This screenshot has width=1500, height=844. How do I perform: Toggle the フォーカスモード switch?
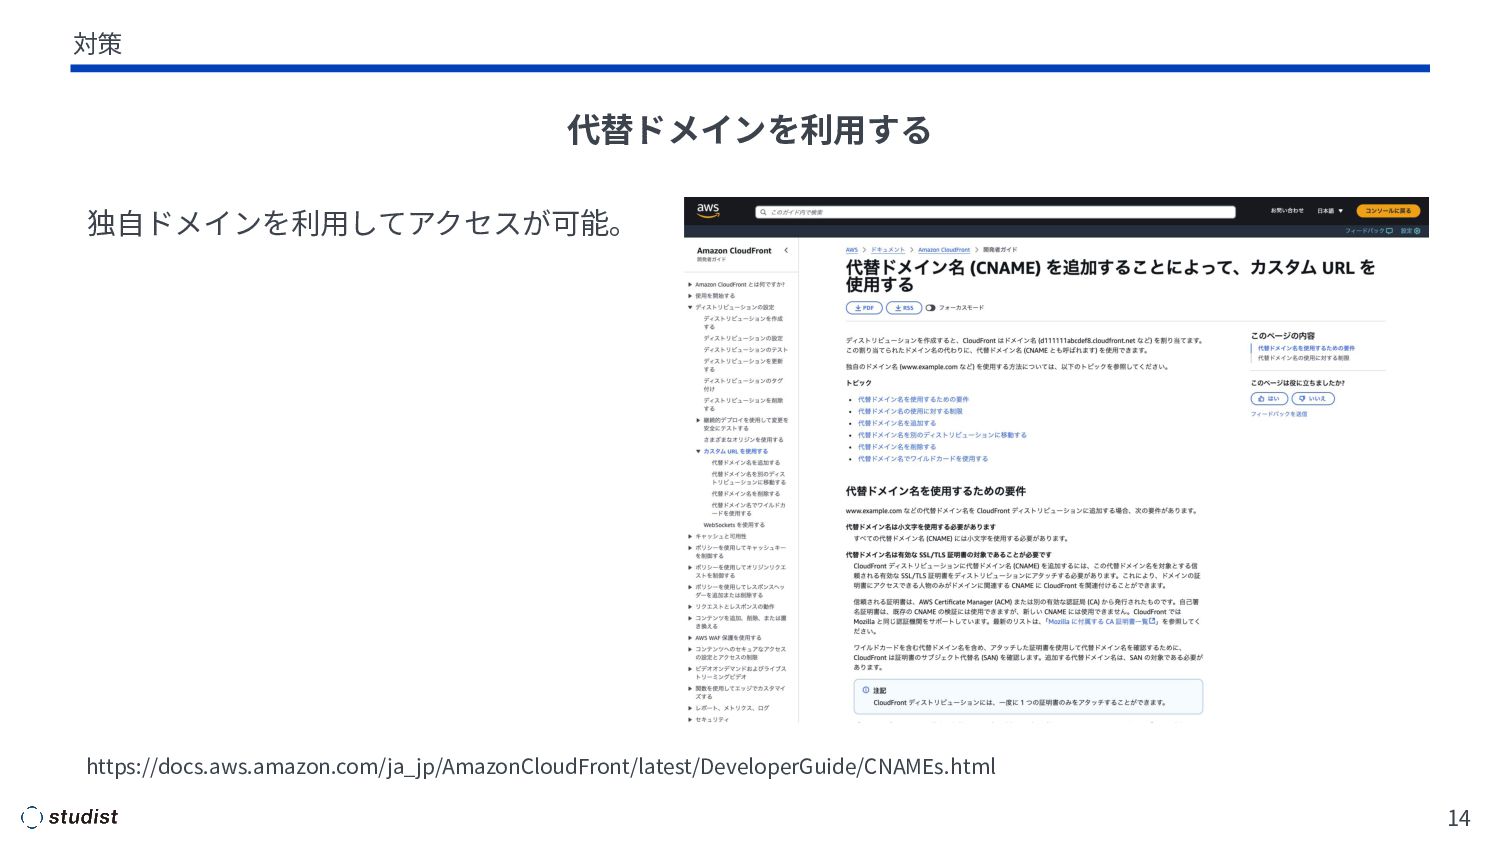[x=931, y=308]
